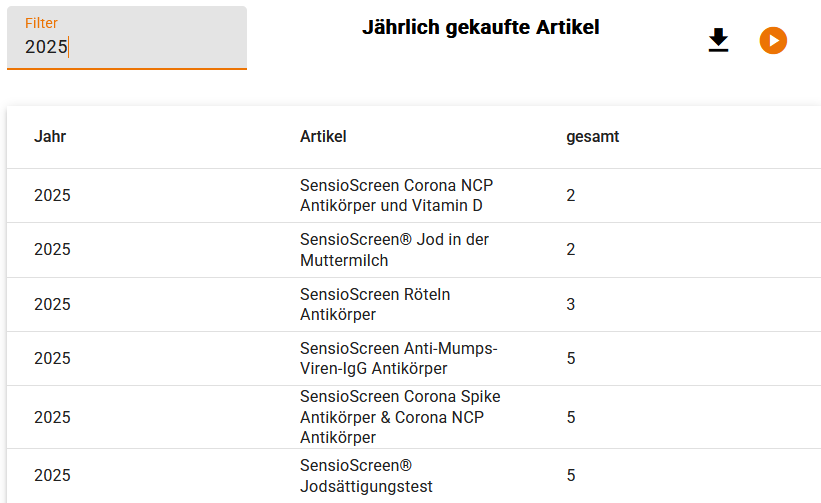Sort by the Artikel column header
This screenshot has width=821, height=503.
pyautogui.click(x=323, y=137)
